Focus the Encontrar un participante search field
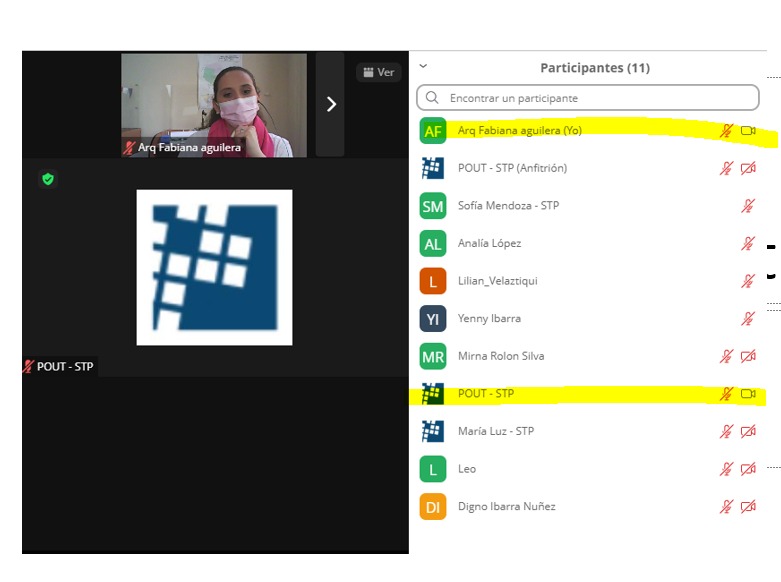This screenshot has width=781, height=582. tap(588, 98)
